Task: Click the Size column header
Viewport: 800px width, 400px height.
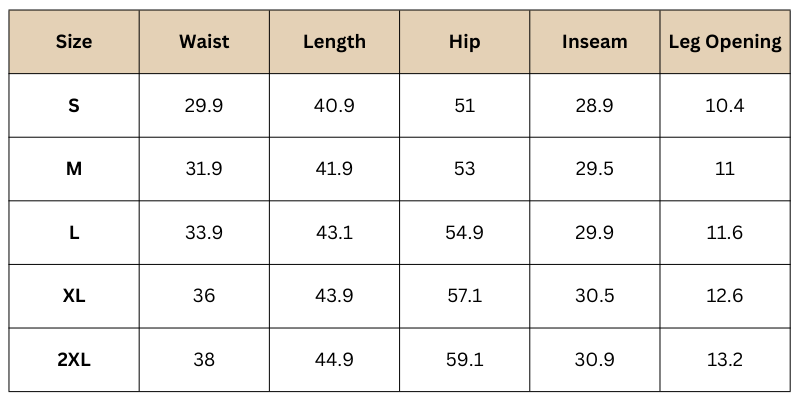Action: pos(74,42)
